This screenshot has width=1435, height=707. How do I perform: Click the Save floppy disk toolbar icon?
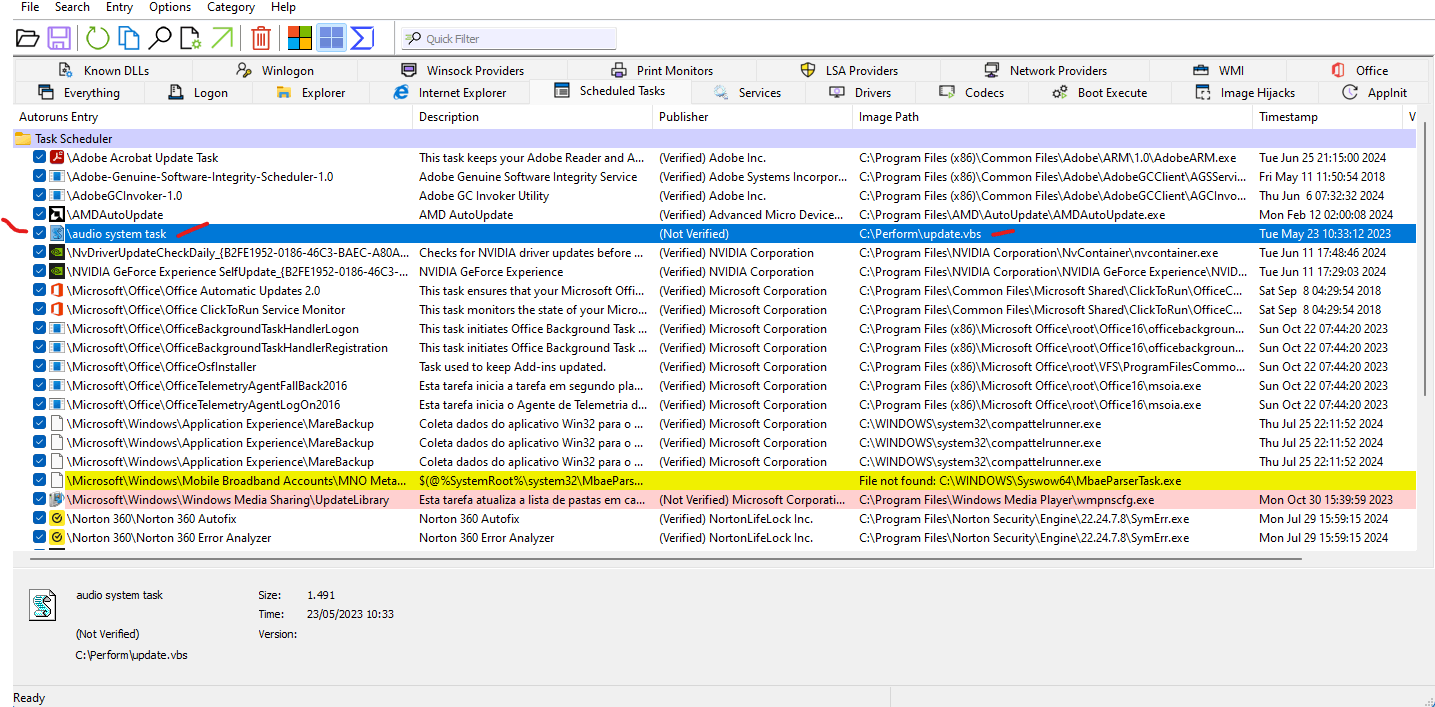[59, 39]
